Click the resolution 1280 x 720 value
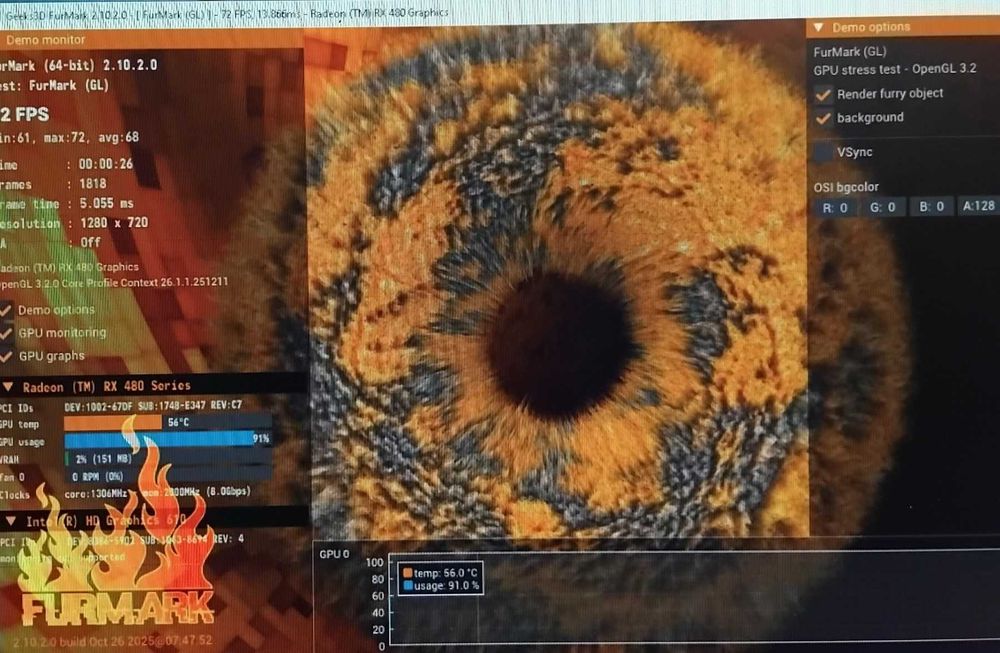1000x653 pixels. 114,223
